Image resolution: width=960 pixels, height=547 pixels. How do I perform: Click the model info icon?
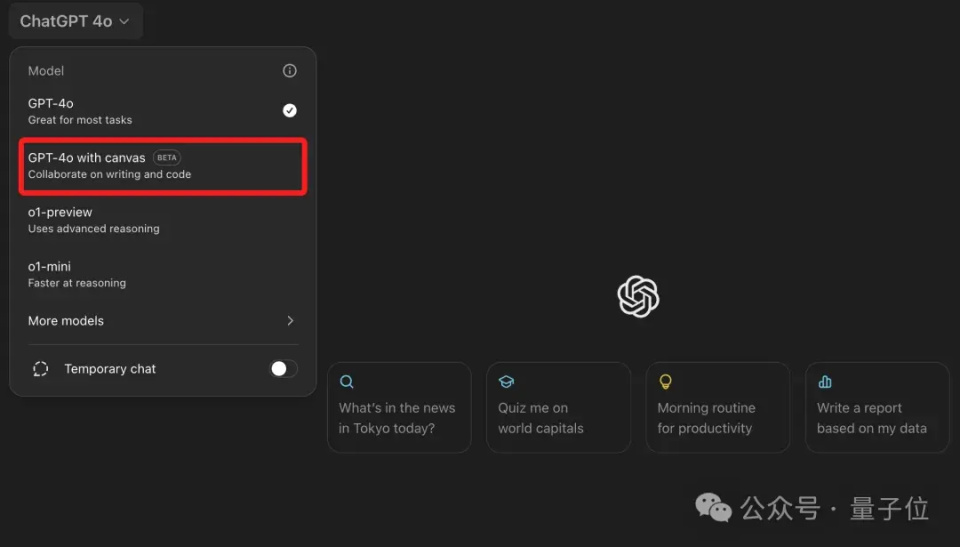[x=290, y=71]
